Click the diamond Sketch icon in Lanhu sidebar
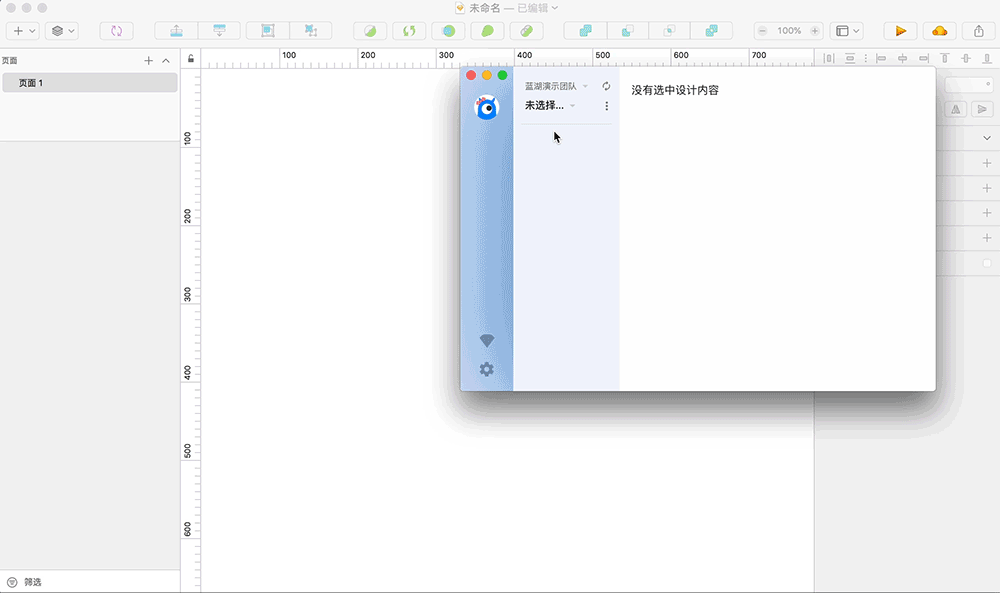This screenshot has height=593, width=1000. 487,340
